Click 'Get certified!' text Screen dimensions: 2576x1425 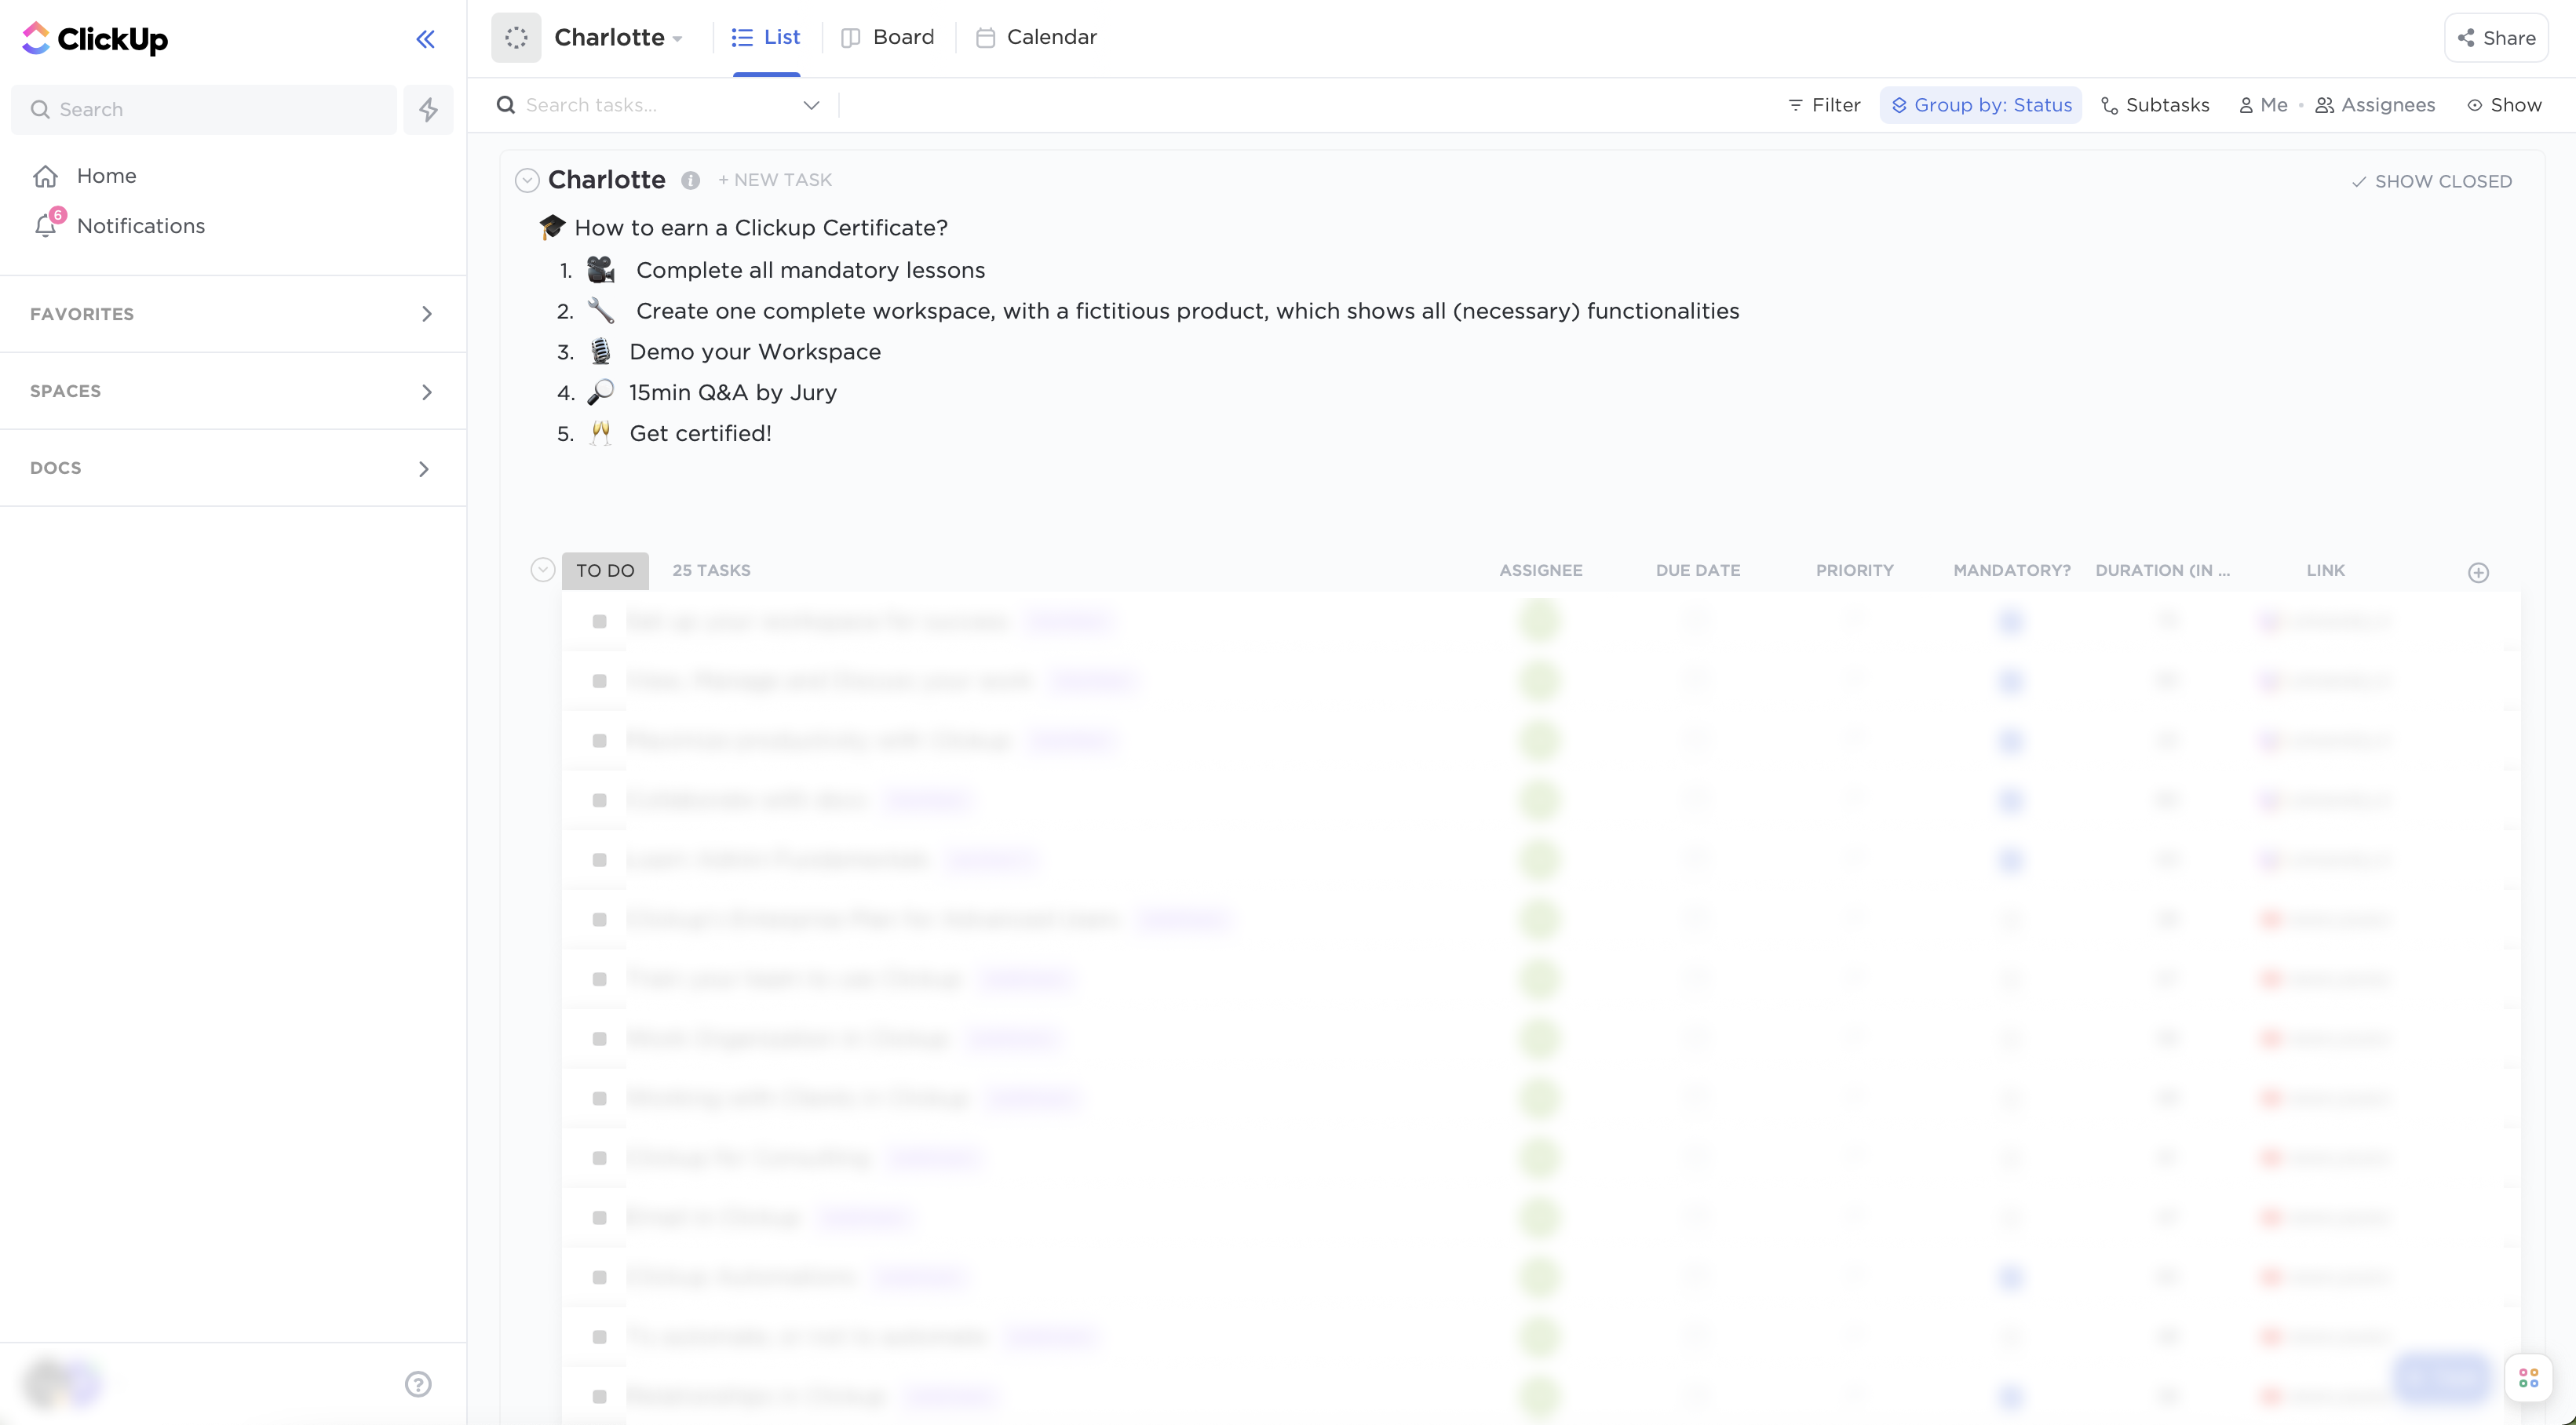[x=700, y=434]
